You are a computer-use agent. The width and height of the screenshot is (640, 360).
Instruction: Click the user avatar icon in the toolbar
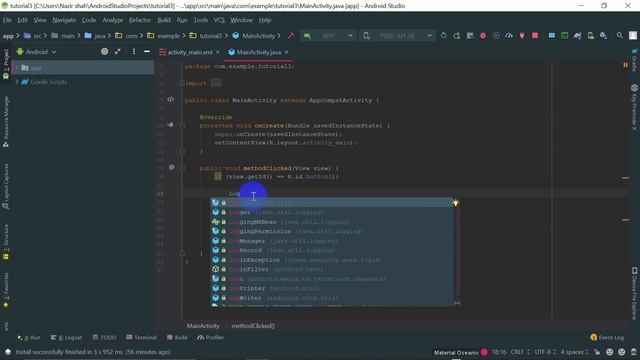633,36
